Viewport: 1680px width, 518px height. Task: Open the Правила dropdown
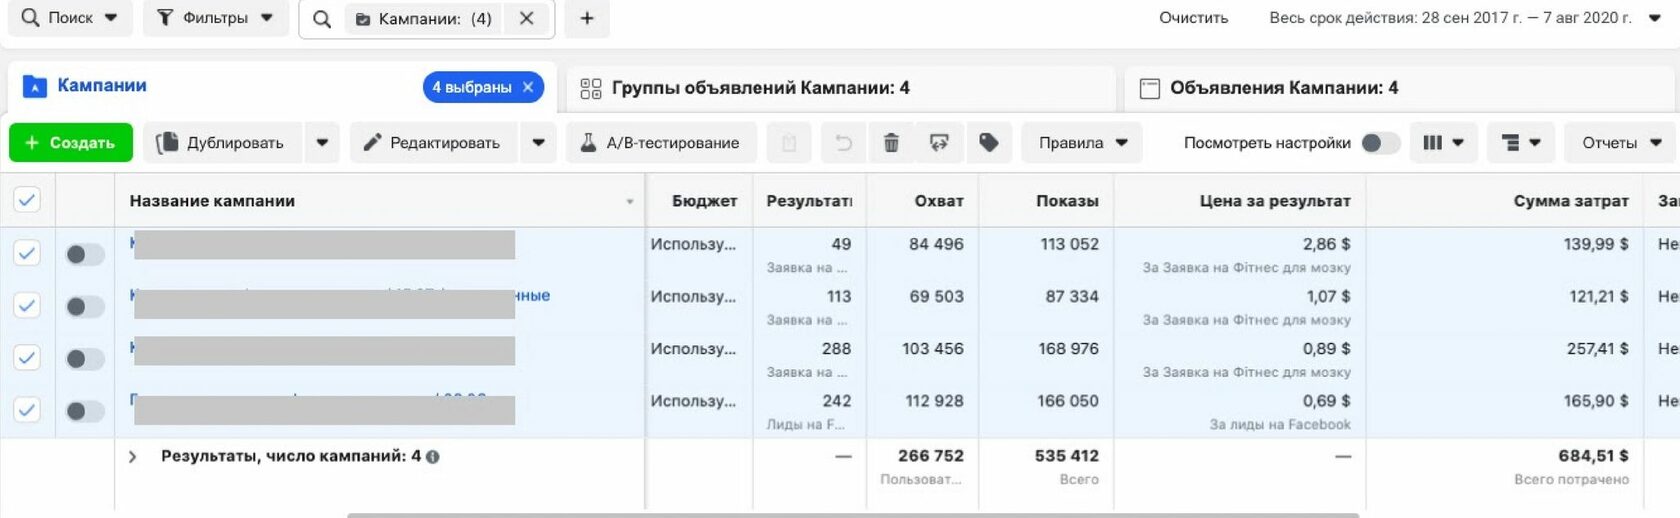1082,143
